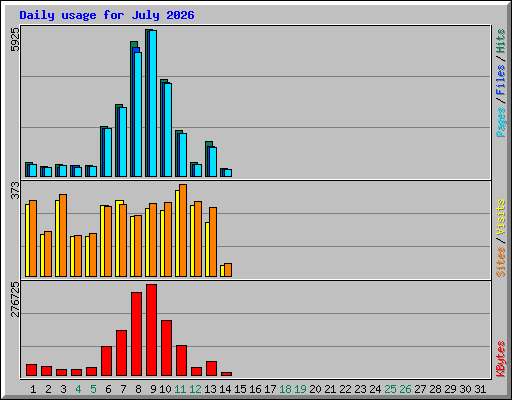
Task: Click the day 7 pages bar
Action: (x=123, y=142)
